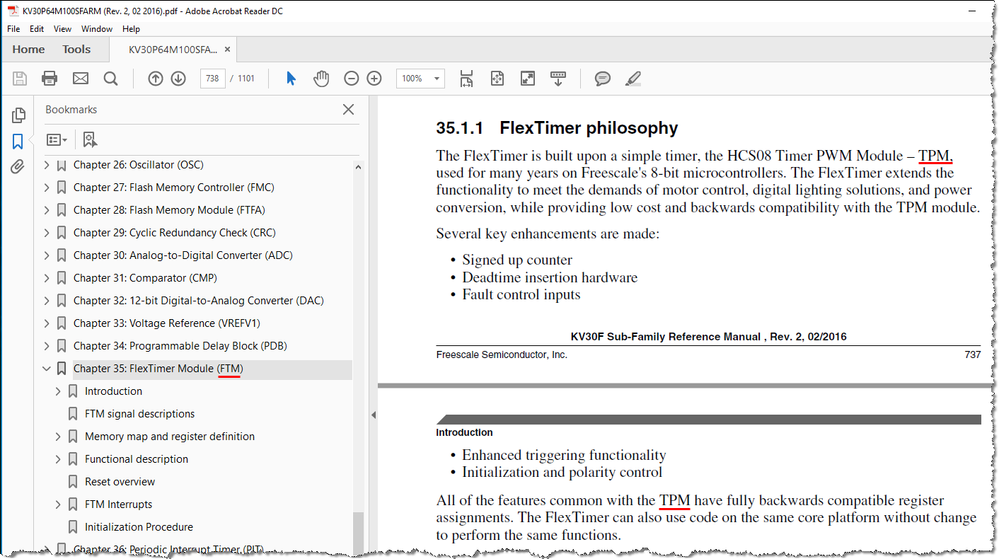Zoom in with the plus icon
This screenshot has width=999, height=559.
375,78
